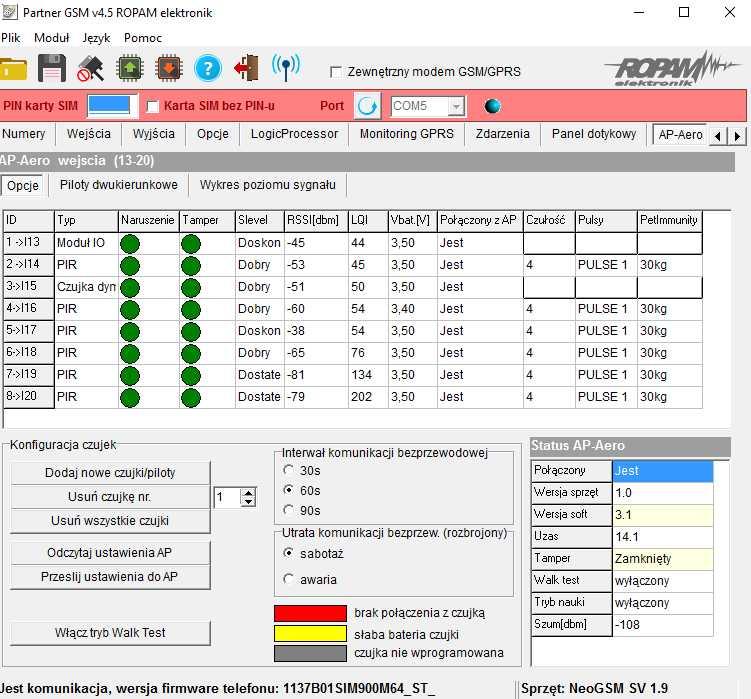
Task: Click the exit door icon
Action: tap(247, 68)
